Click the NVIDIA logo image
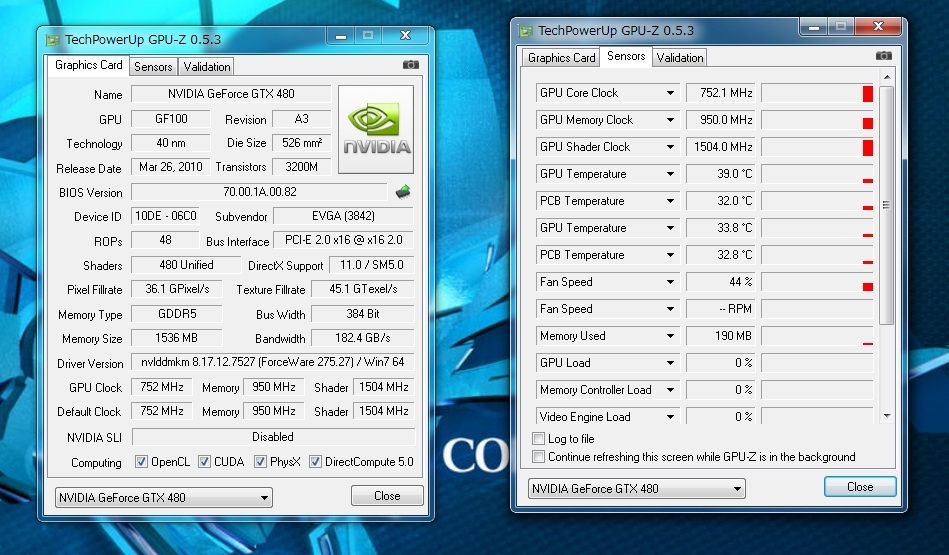 376,130
